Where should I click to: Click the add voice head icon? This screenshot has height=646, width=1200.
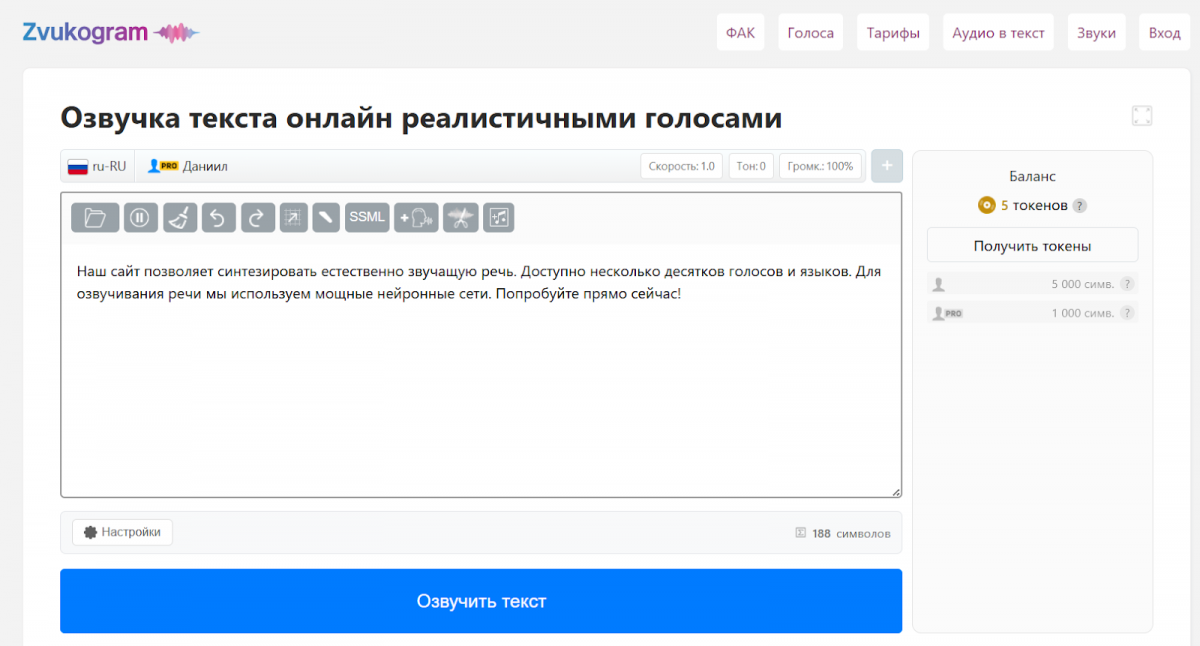416,217
